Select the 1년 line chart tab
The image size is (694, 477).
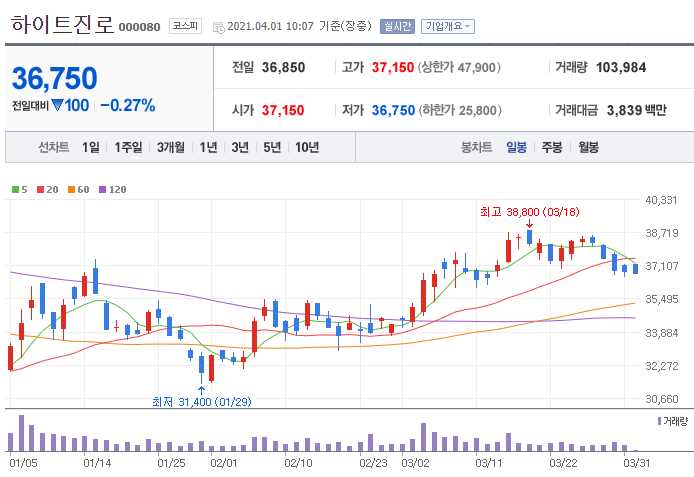208,147
